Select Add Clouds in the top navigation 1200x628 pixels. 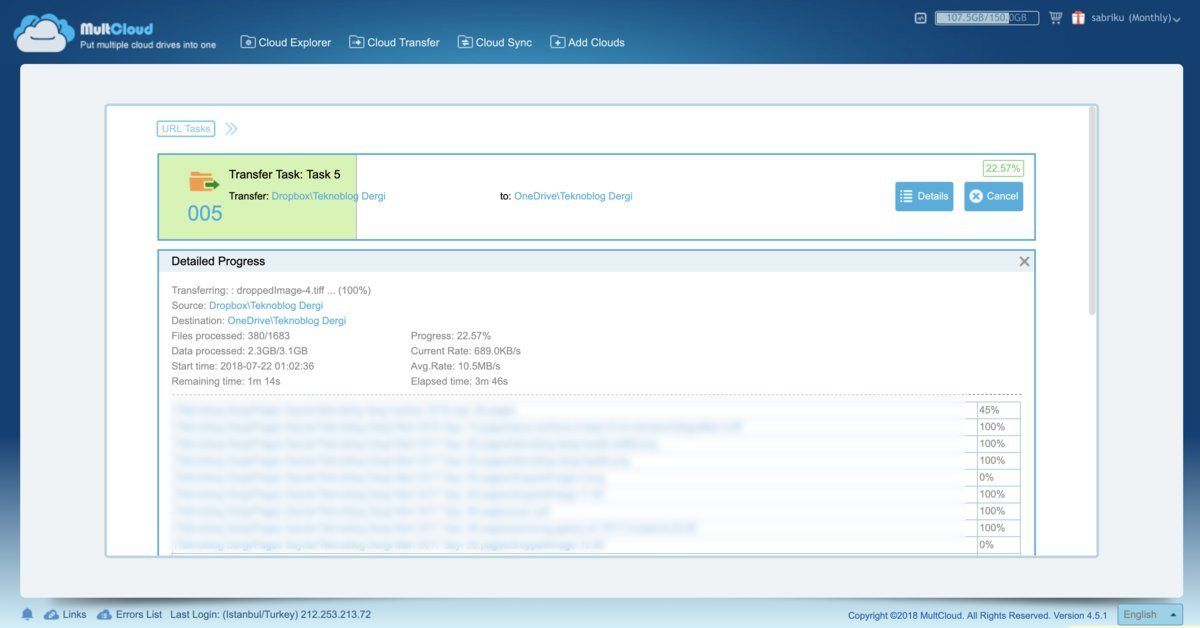[x=587, y=43]
